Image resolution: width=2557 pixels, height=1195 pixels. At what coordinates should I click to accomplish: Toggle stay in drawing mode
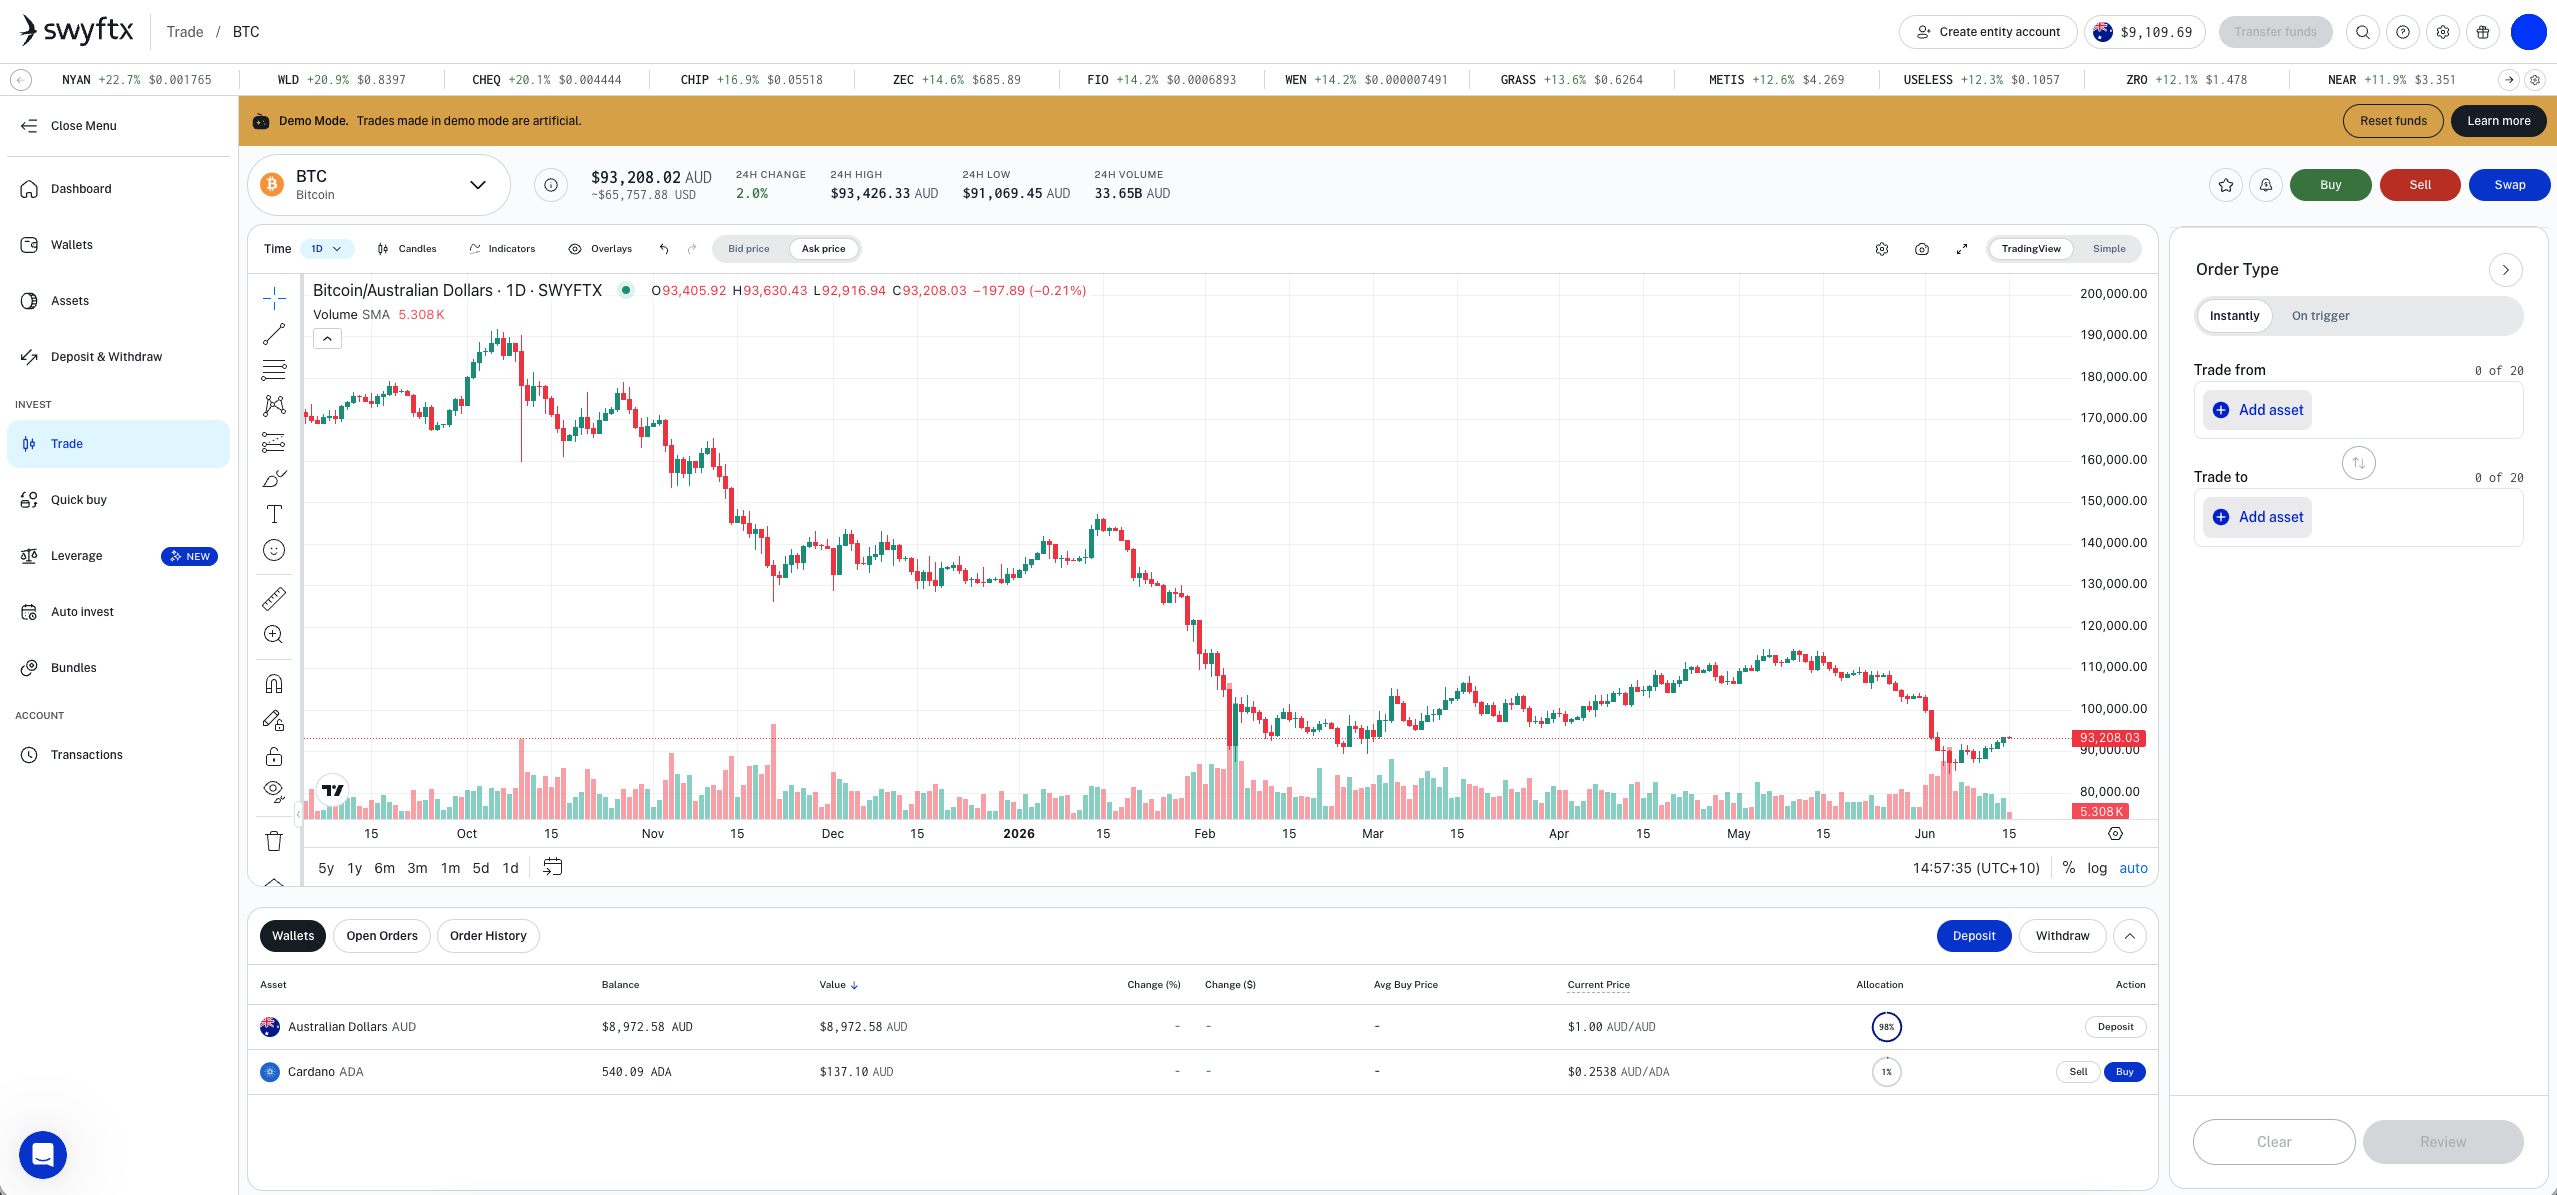[x=274, y=720]
